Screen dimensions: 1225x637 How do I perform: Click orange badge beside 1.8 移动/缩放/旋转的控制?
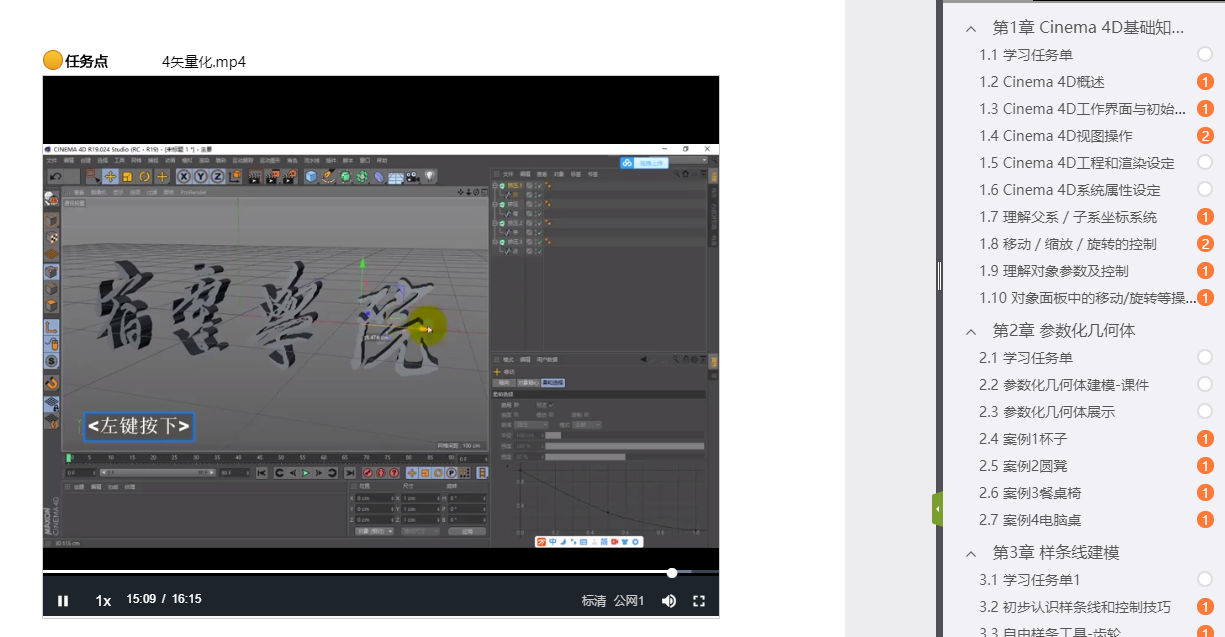[1205, 244]
